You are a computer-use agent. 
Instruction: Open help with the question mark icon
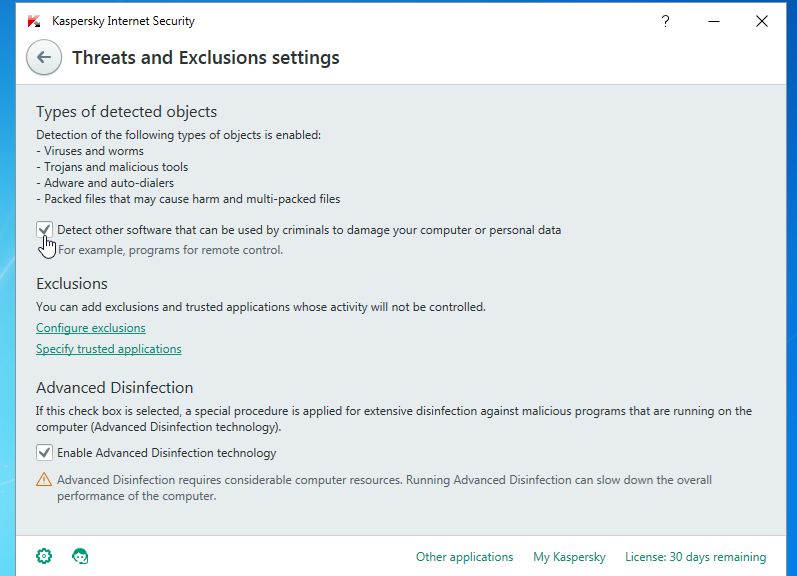coord(666,21)
